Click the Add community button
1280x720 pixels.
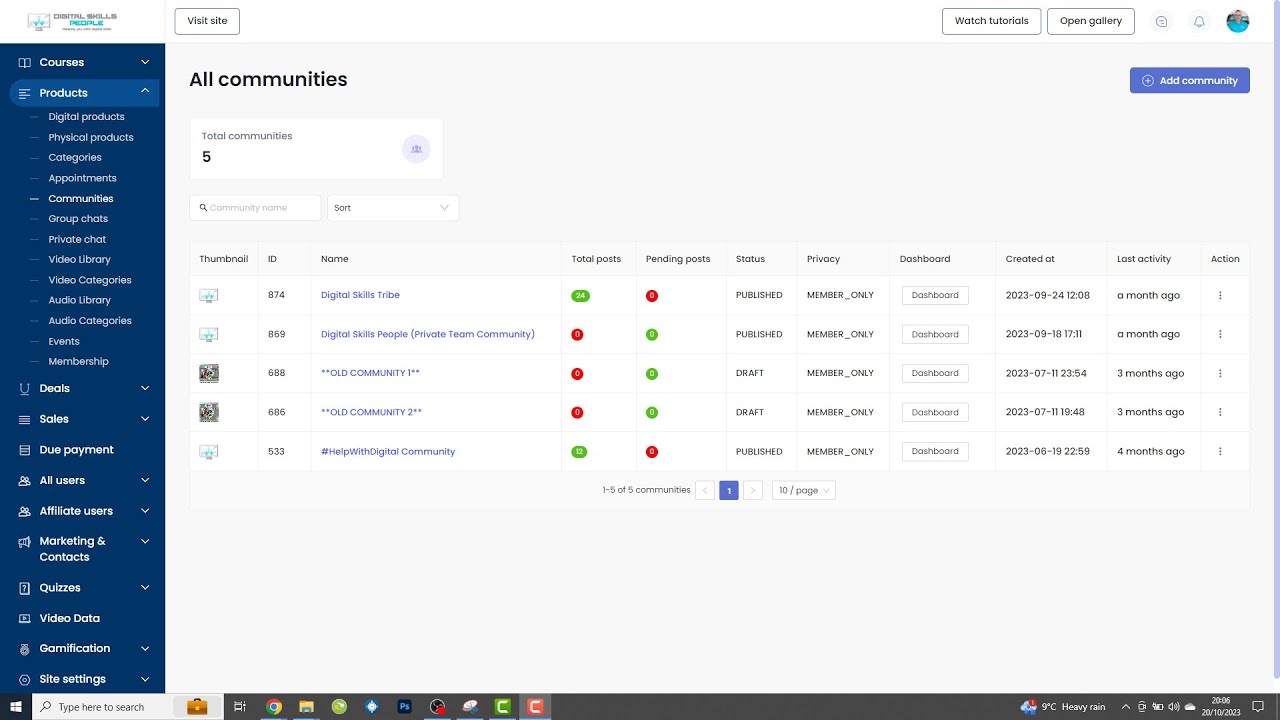pos(1190,80)
